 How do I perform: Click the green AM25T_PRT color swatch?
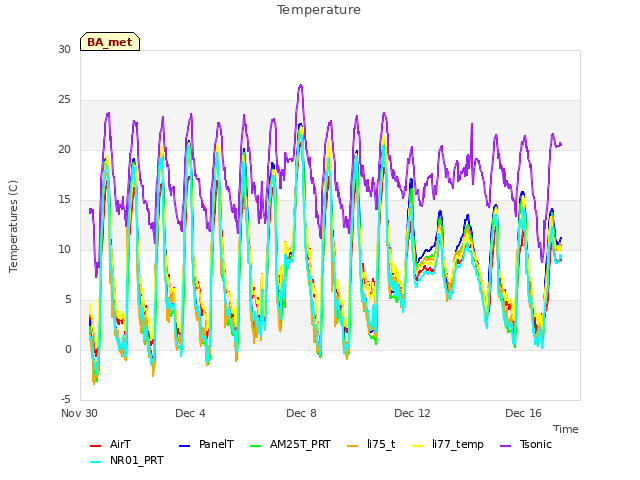[x=255, y=446]
